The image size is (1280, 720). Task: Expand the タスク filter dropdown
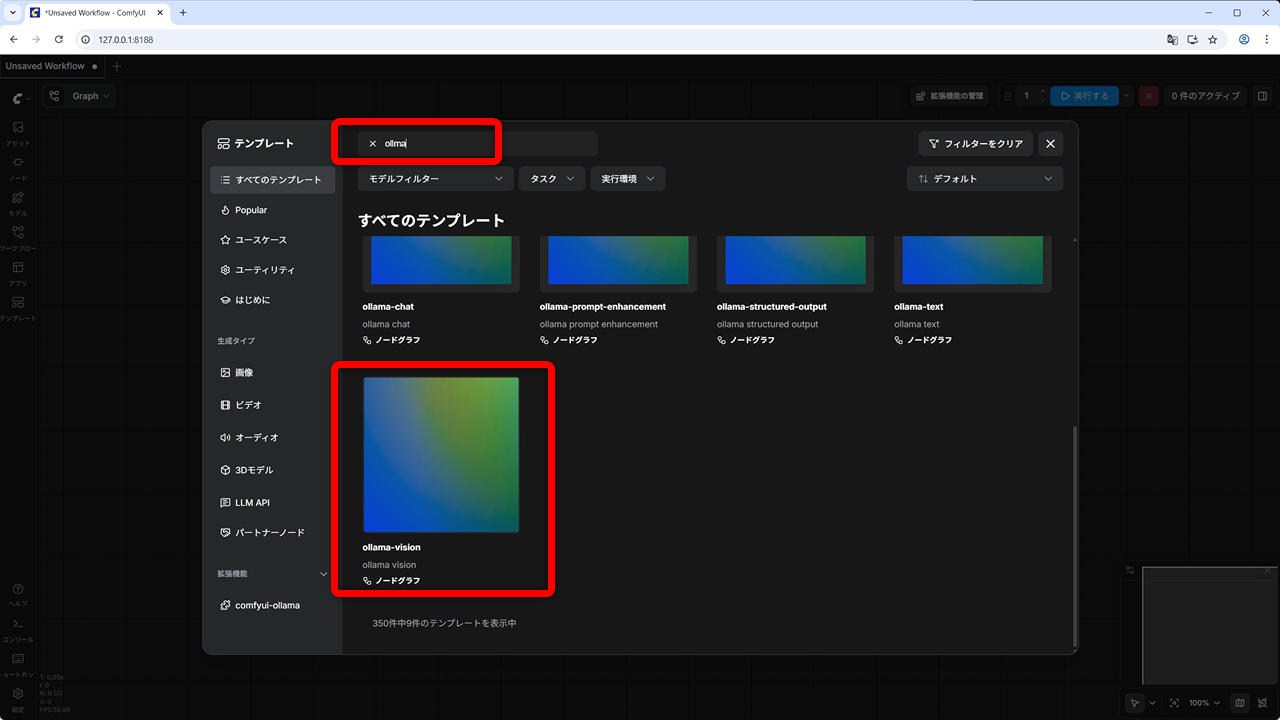click(x=552, y=179)
